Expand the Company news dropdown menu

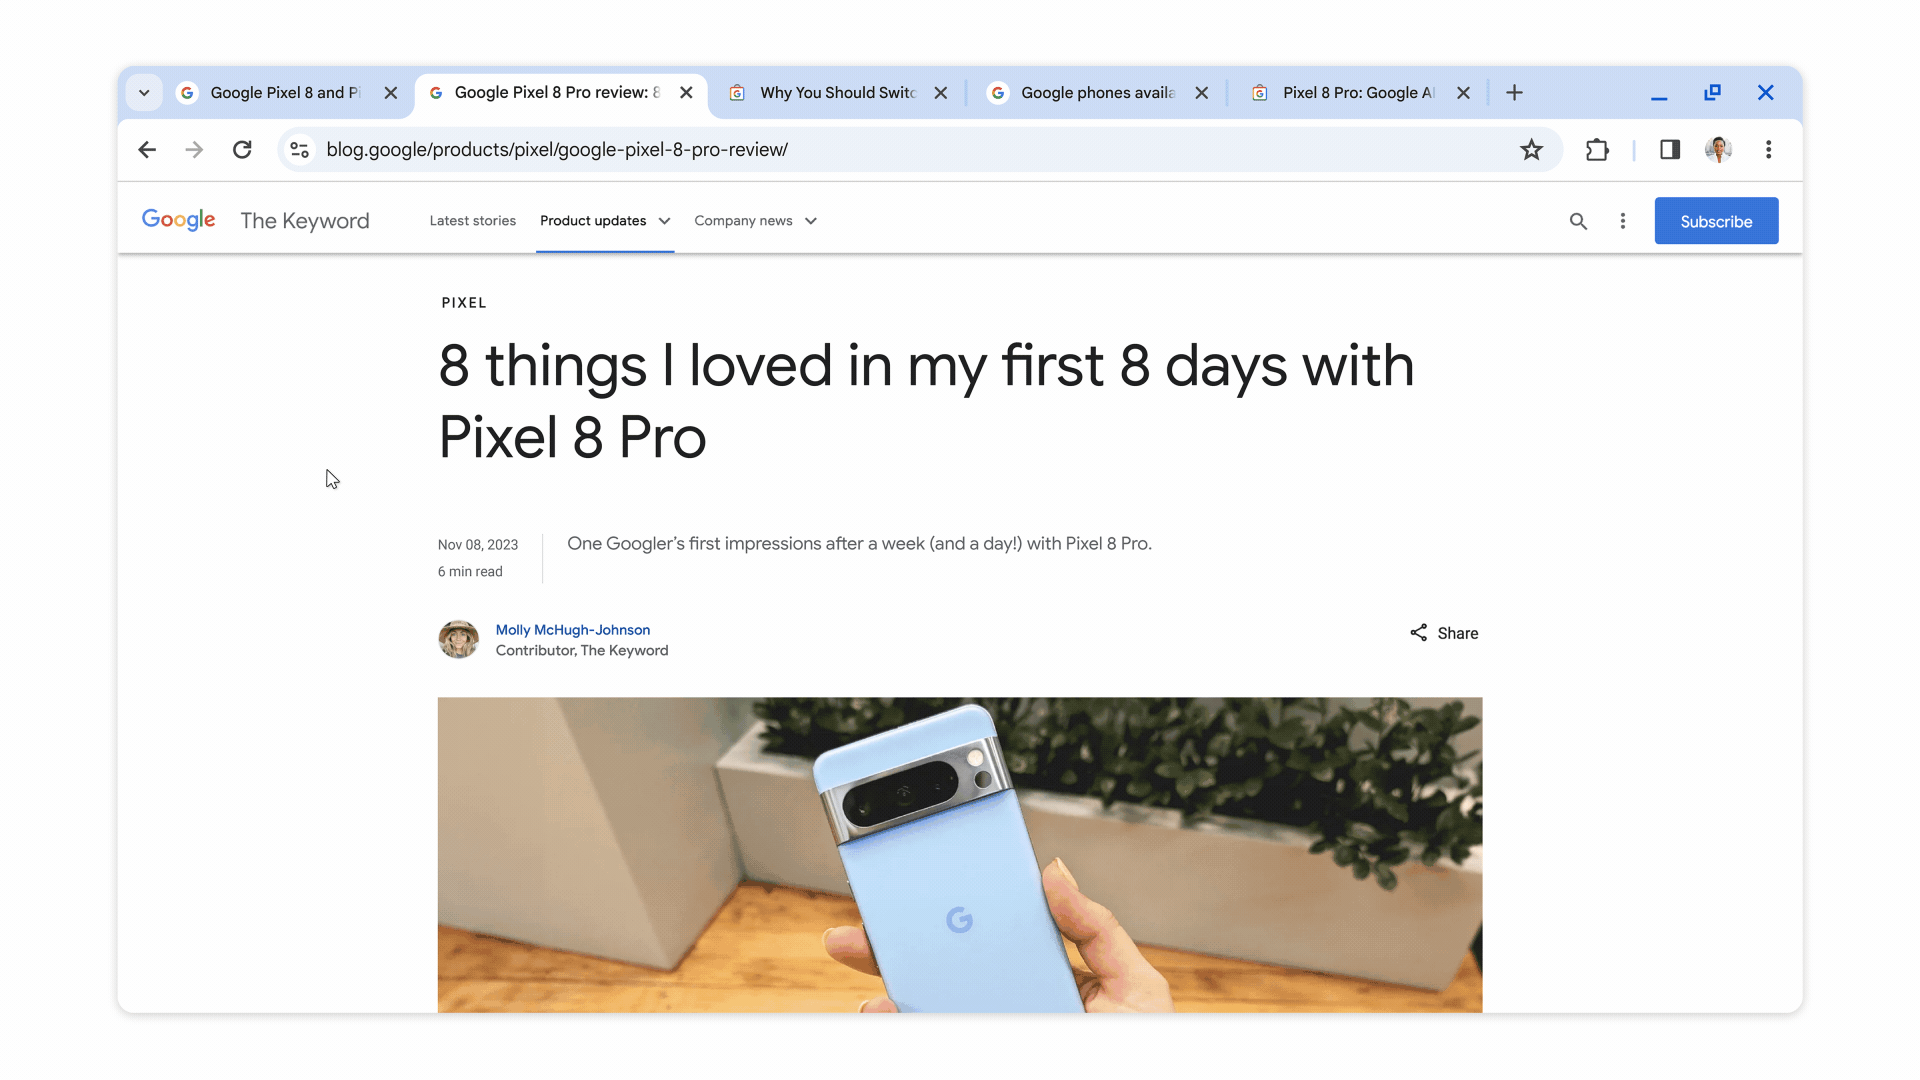(x=756, y=220)
